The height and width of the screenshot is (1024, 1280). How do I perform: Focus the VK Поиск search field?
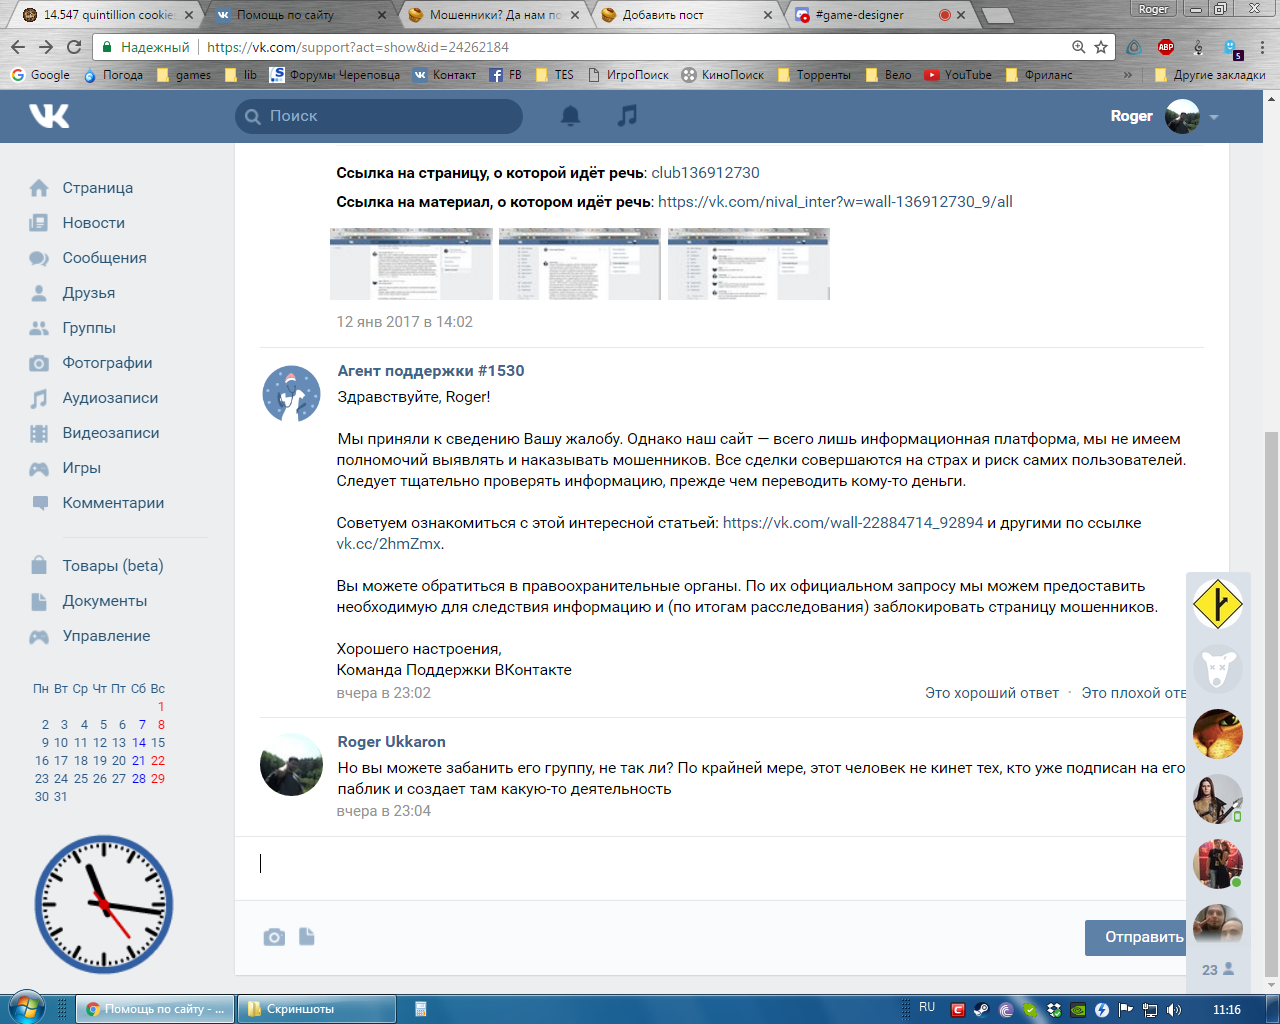(x=379, y=116)
